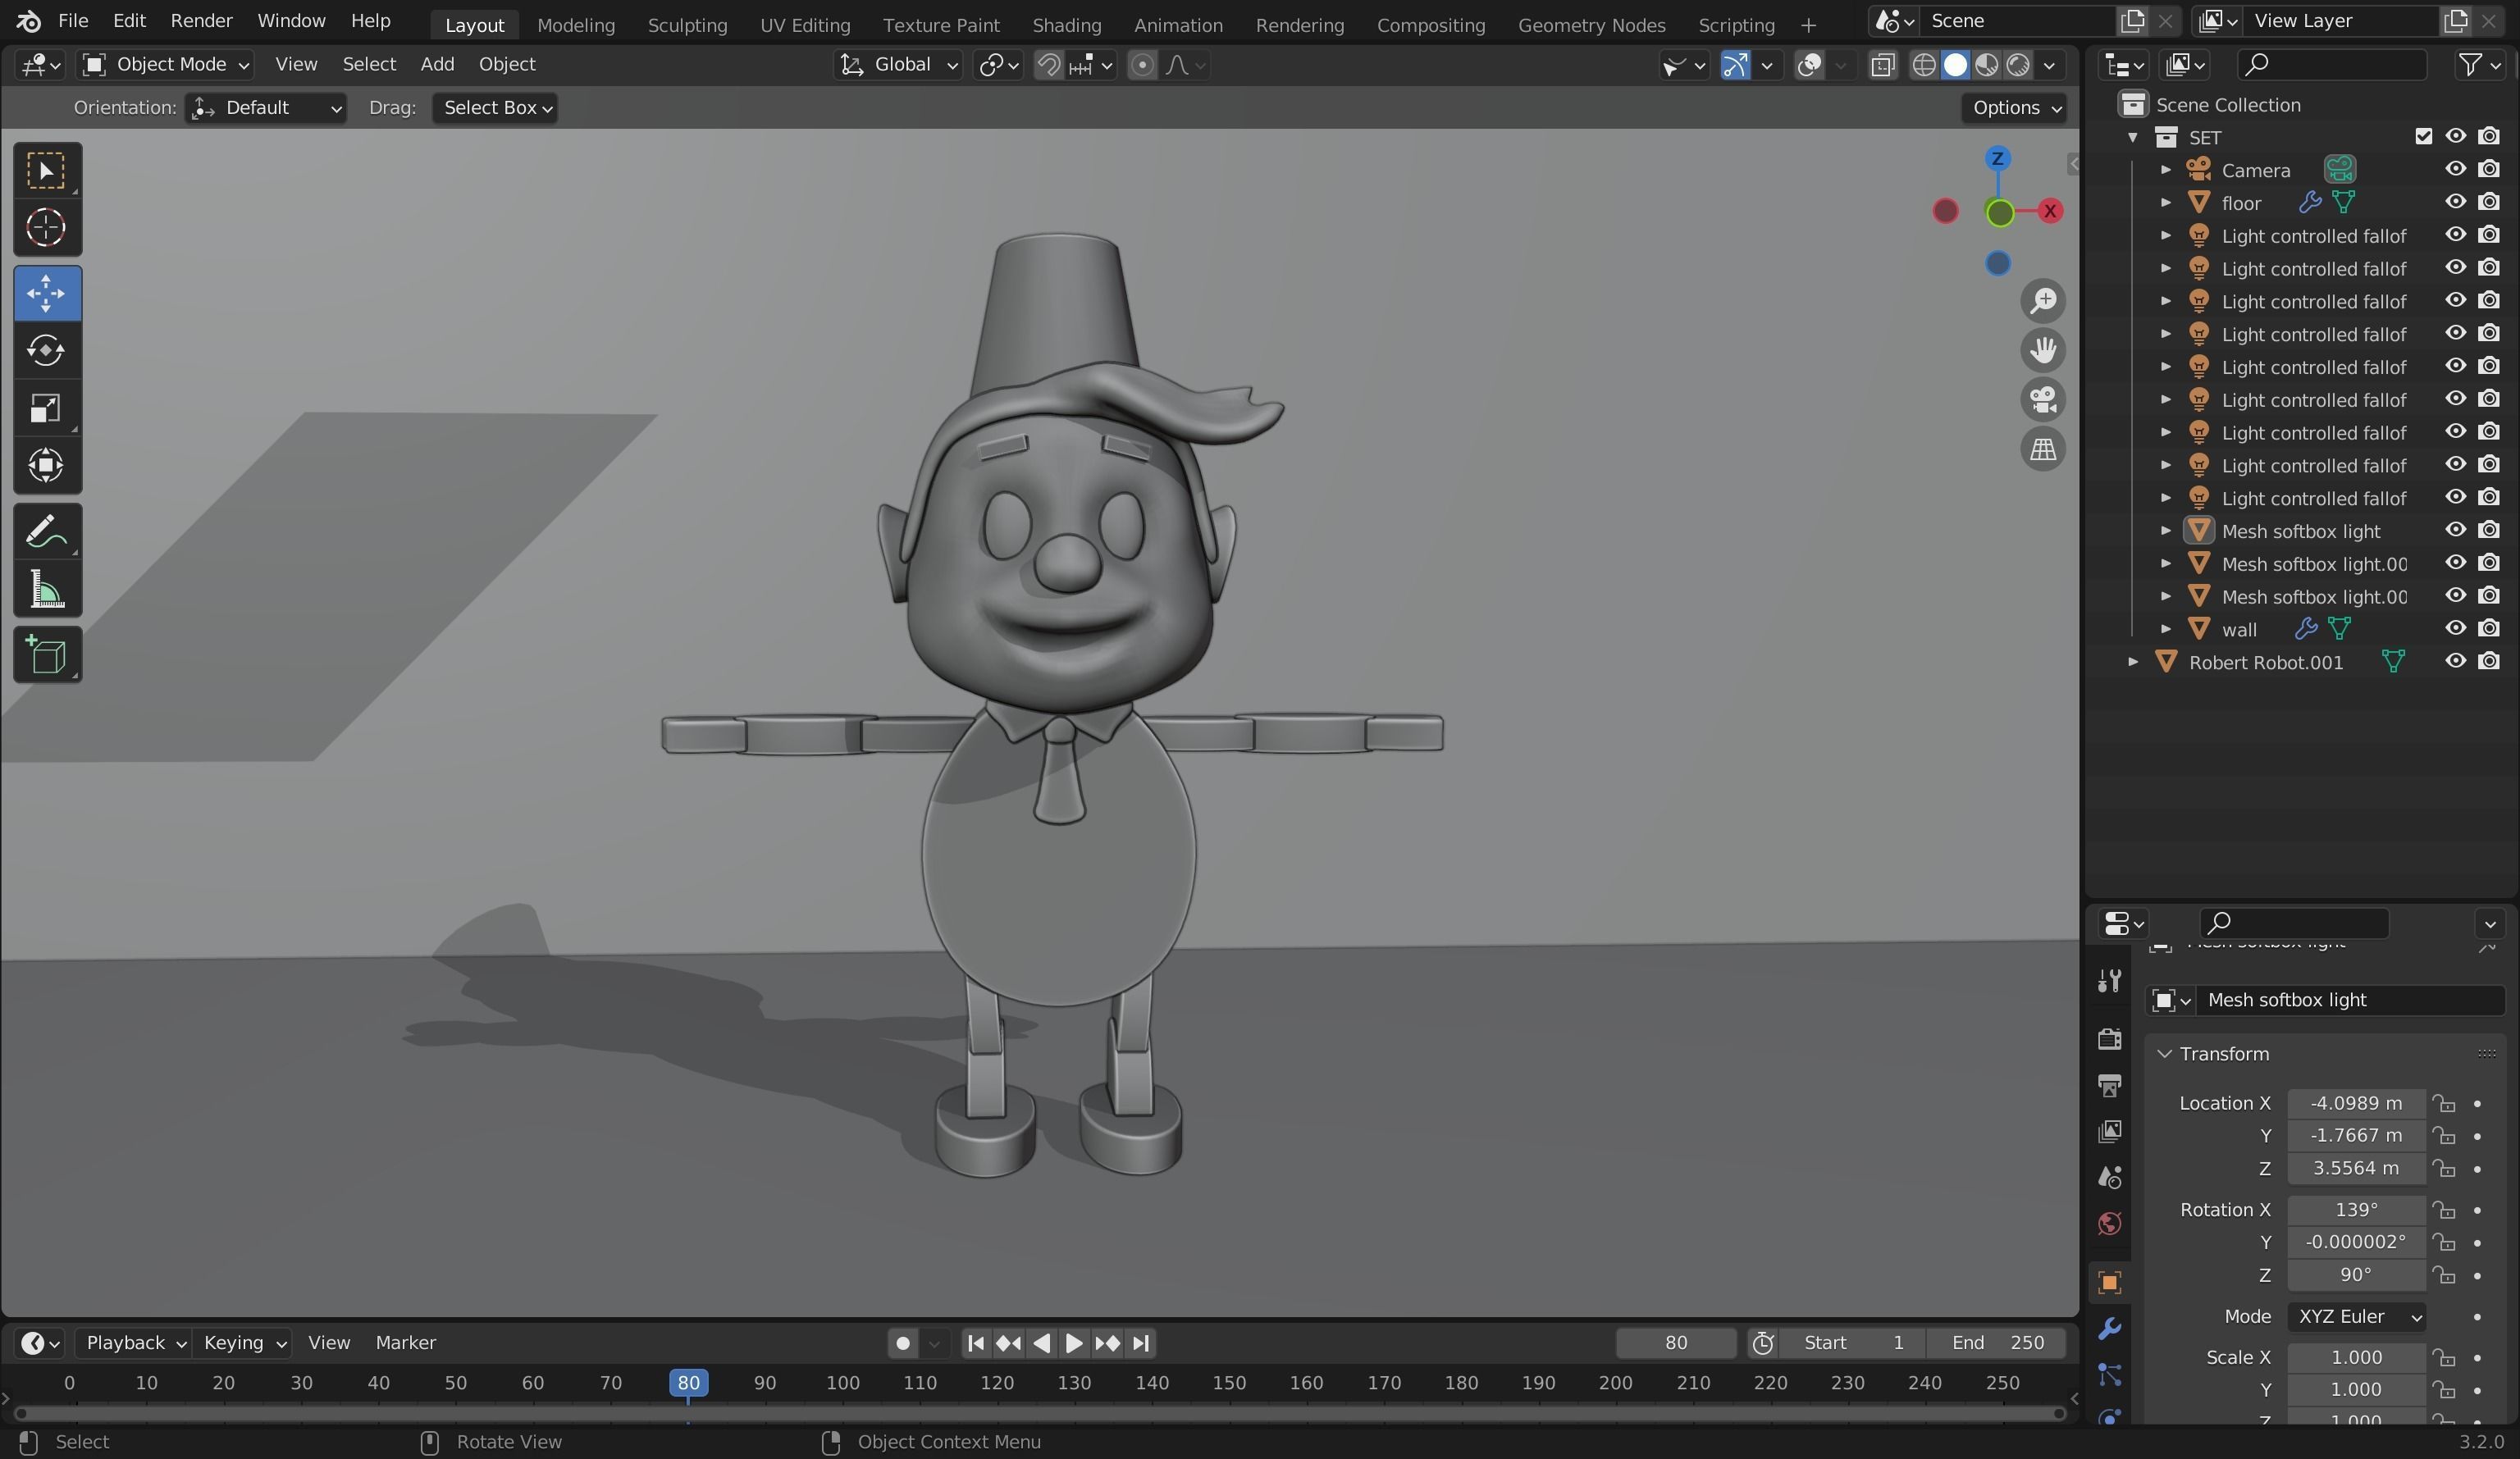This screenshot has height=1459, width=2520.
Task: Switch to material preview shading
Action: click(1986, 65)
